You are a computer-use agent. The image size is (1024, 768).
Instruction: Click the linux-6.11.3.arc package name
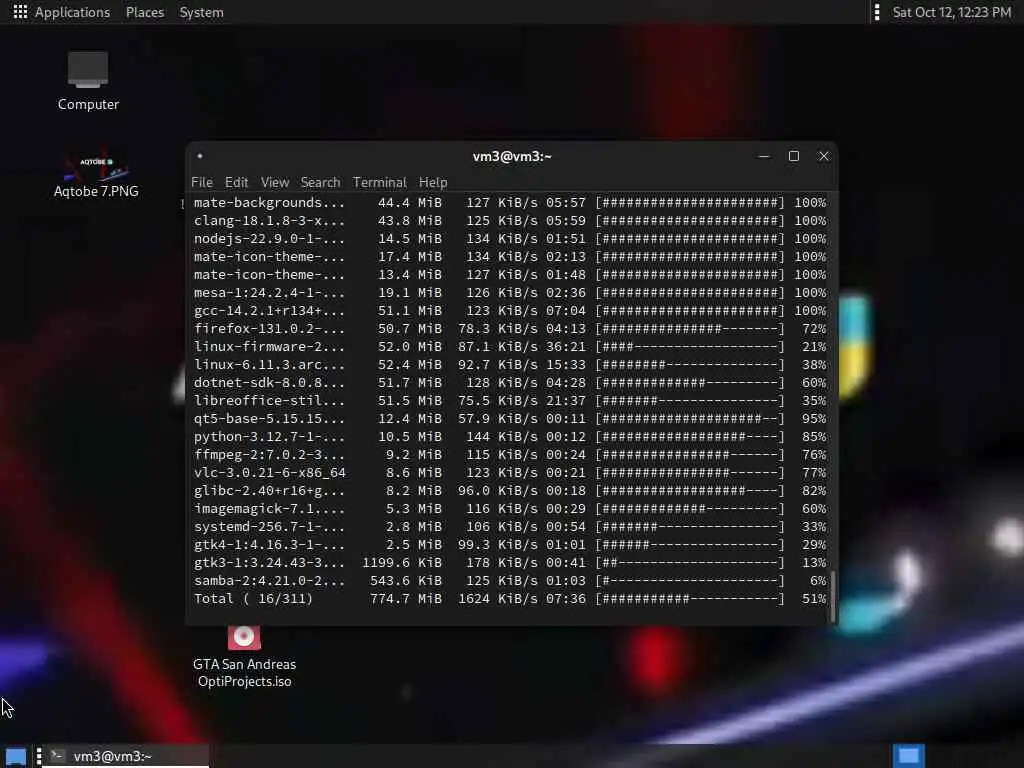tap(269, 364)
